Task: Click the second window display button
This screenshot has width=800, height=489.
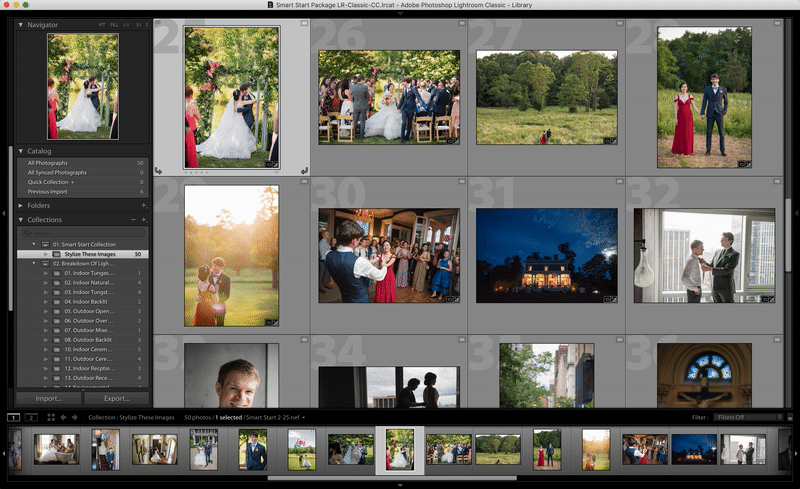Action: pos(31,417)
